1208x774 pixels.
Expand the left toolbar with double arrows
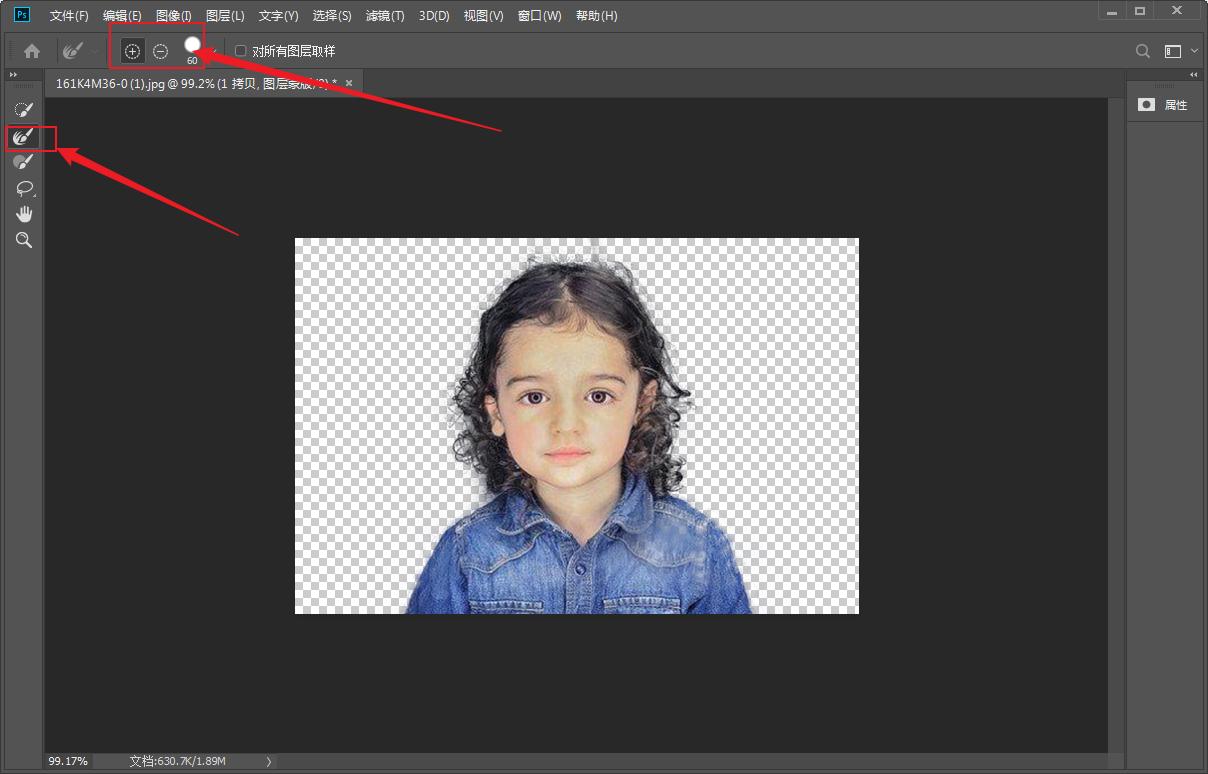coord(13,75)
